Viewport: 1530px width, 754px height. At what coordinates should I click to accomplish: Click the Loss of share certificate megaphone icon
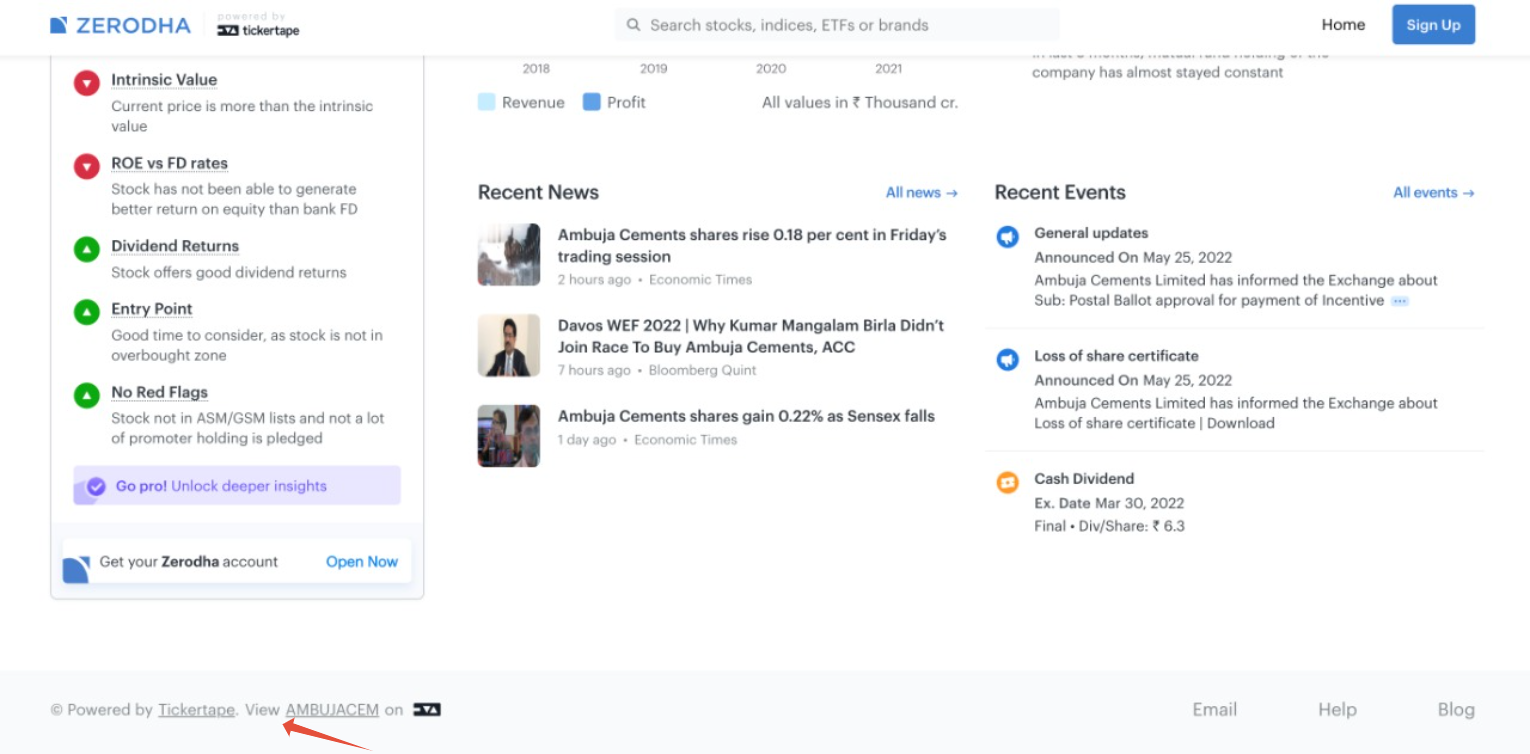click(1007, 360)
